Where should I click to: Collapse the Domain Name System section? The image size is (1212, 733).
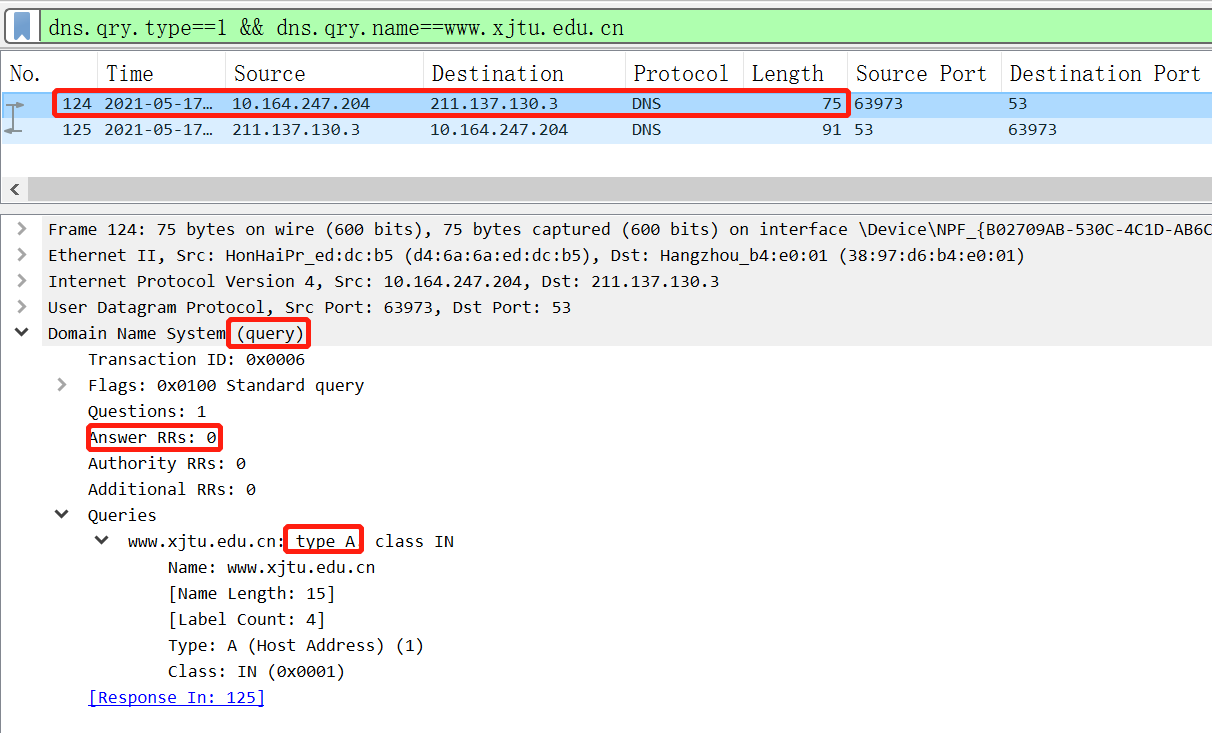click(22, 332)
